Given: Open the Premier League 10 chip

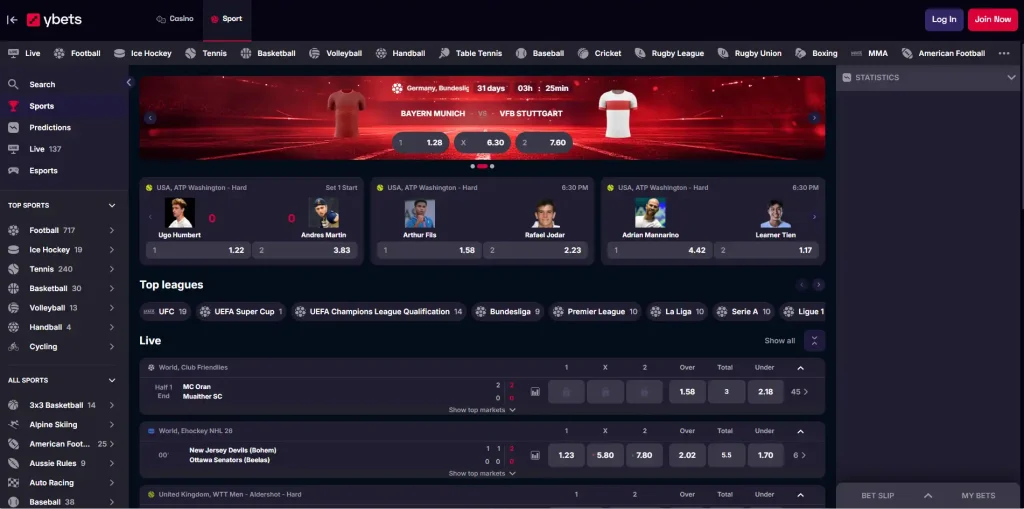Looking at the screenshot, I should pos(596,312).
